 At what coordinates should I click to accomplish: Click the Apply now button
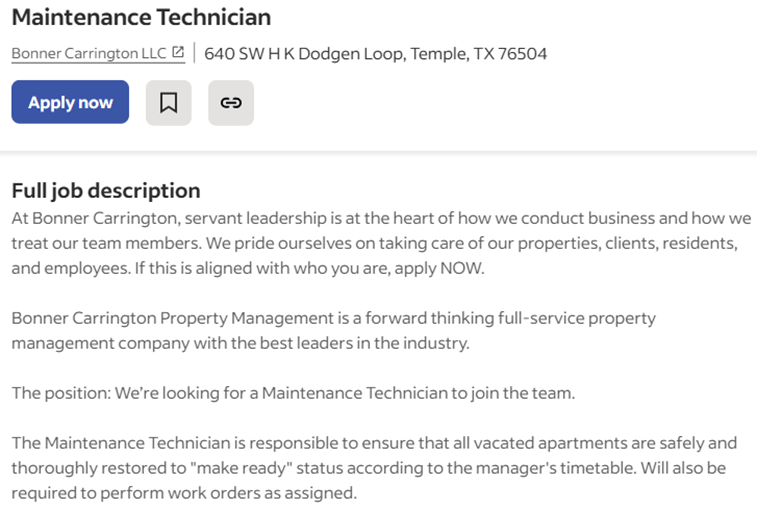(70, 102)
